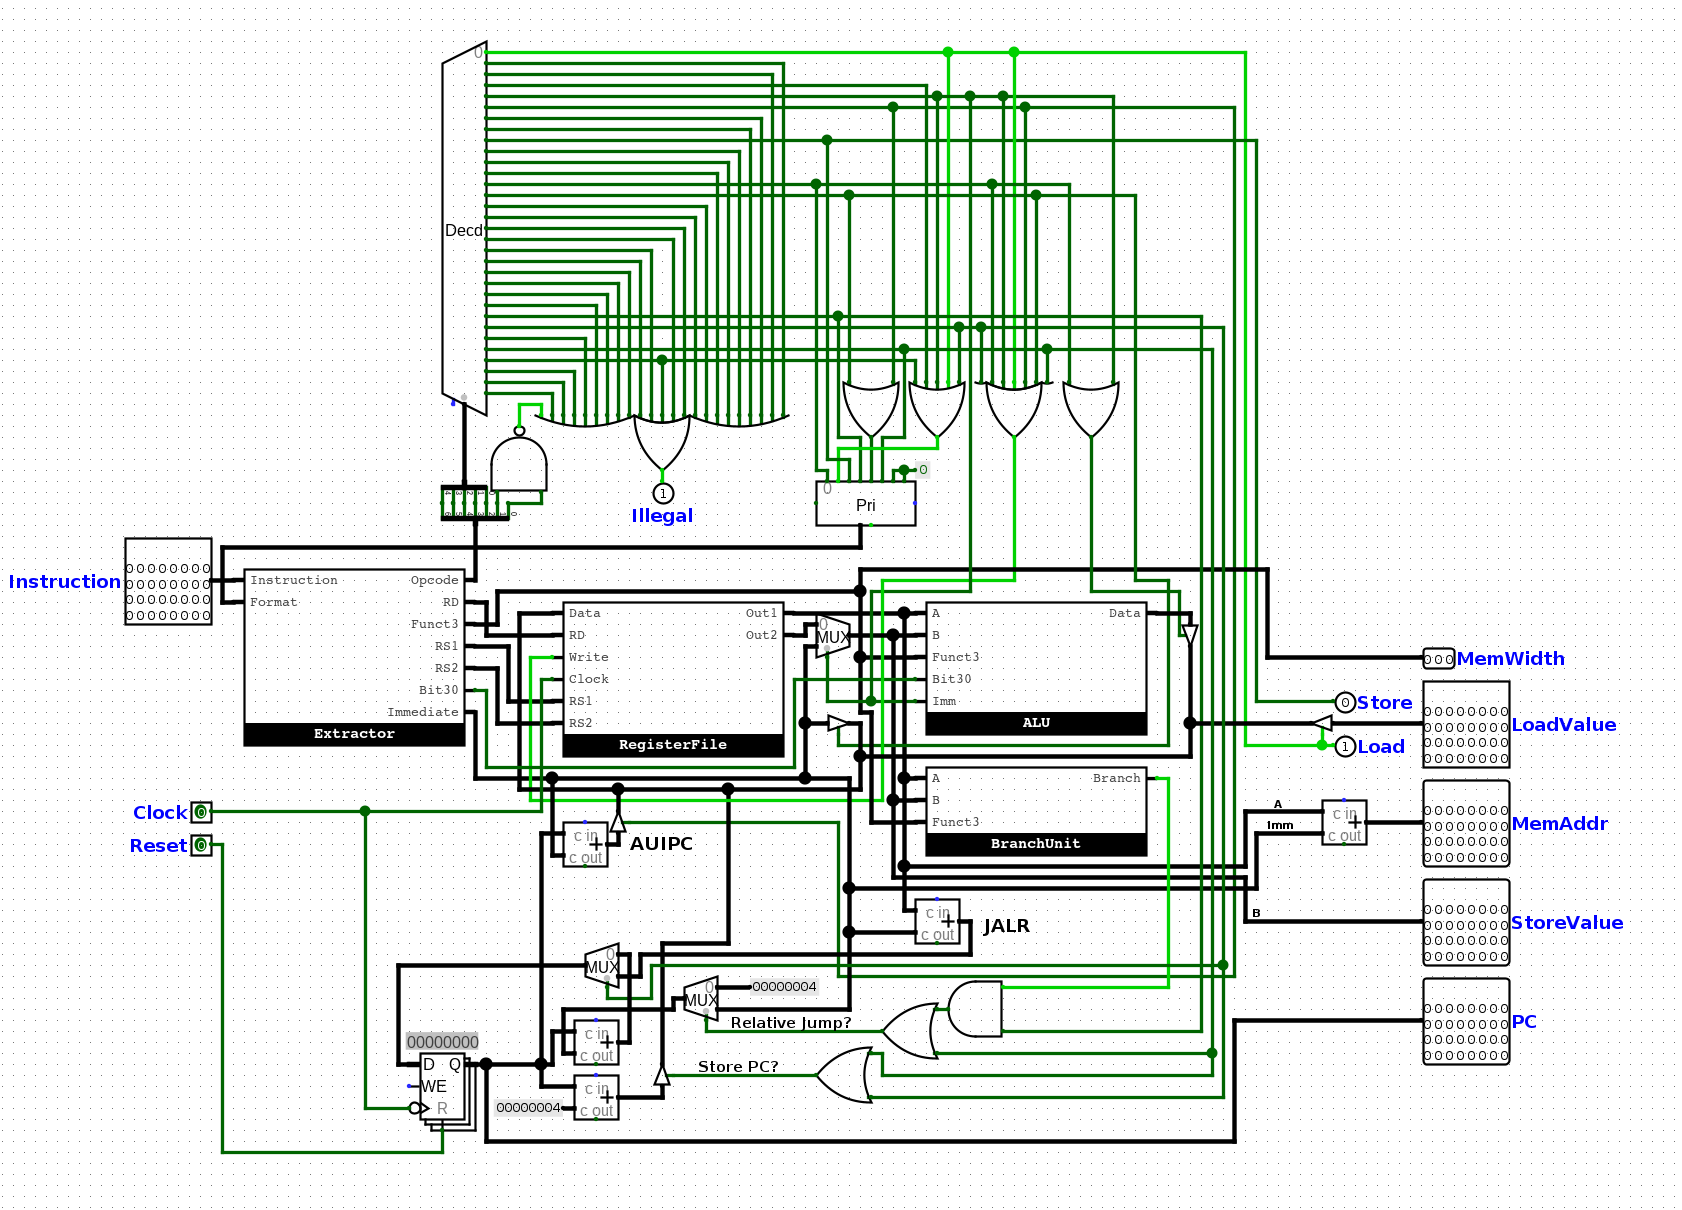
Task: Select the RegisterFile subcircuit block
Action: coord(673,679)
